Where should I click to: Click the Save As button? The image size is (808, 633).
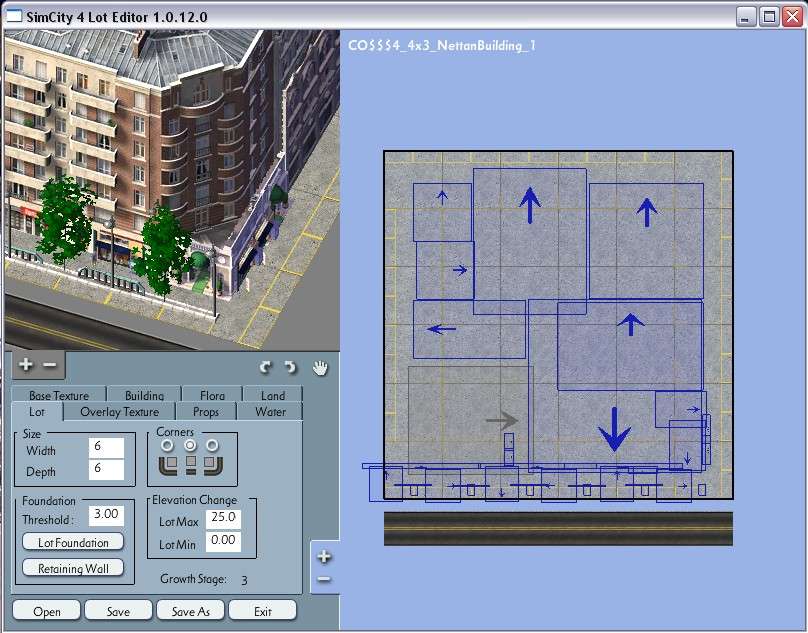click(x=190, y=610)
